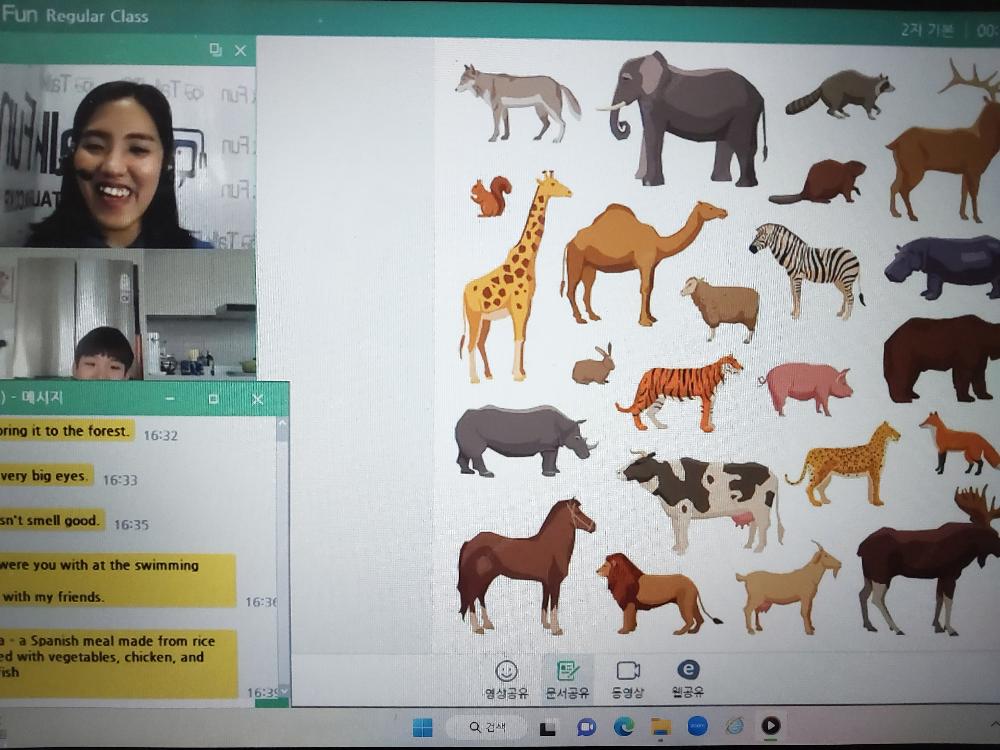The height and width of the screenshot is (750, 1000).
Task: Open the chat app icon on taskbar
Action: point(587,727)
